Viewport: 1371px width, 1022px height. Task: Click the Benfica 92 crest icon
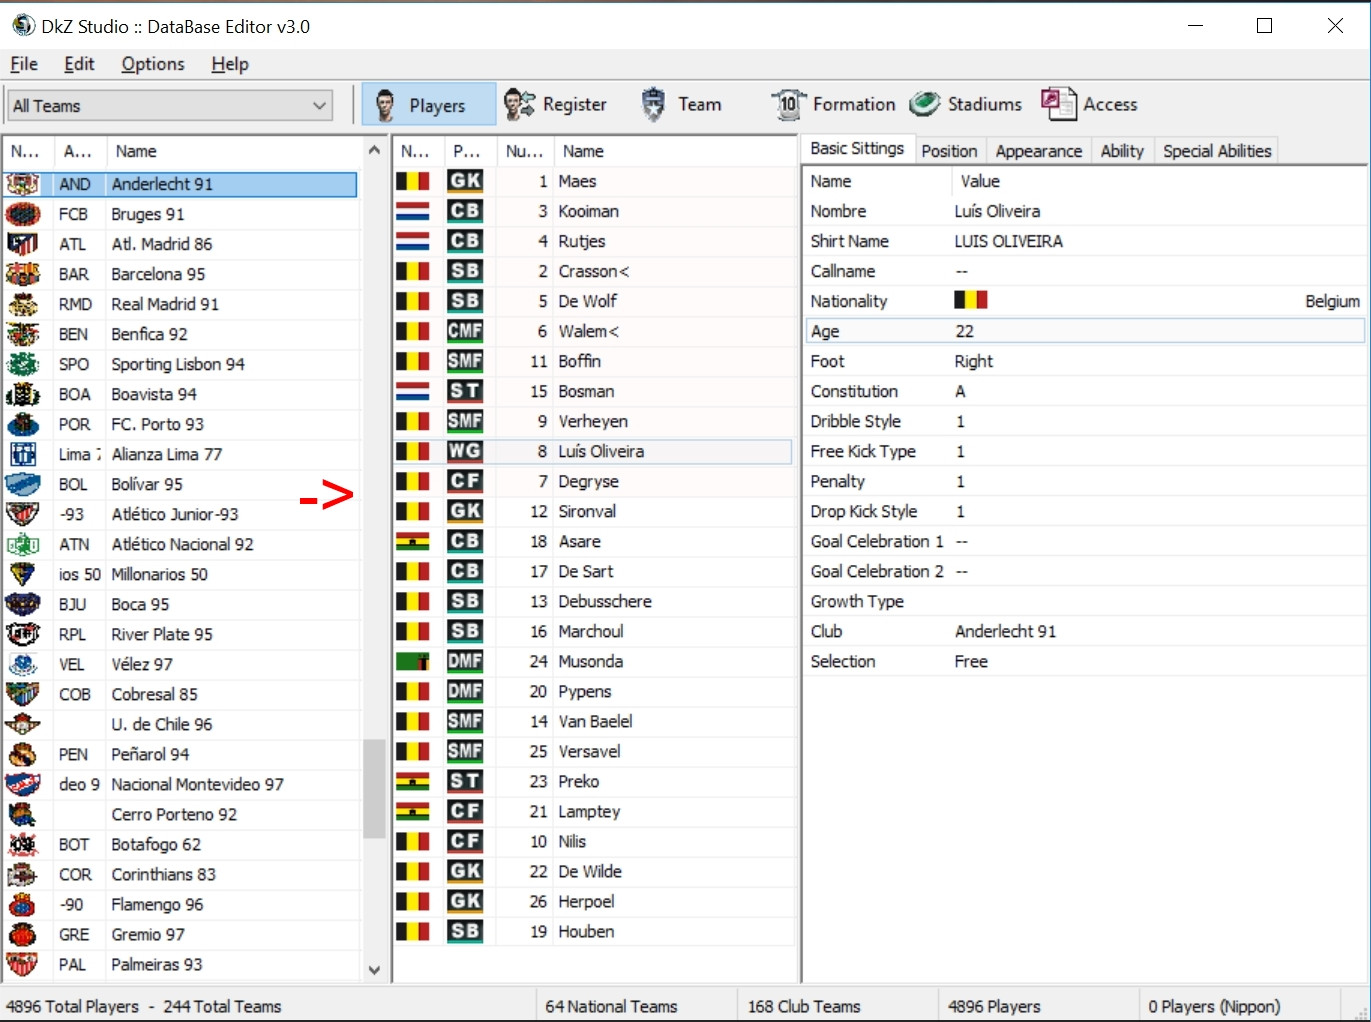tap(23, 334)
